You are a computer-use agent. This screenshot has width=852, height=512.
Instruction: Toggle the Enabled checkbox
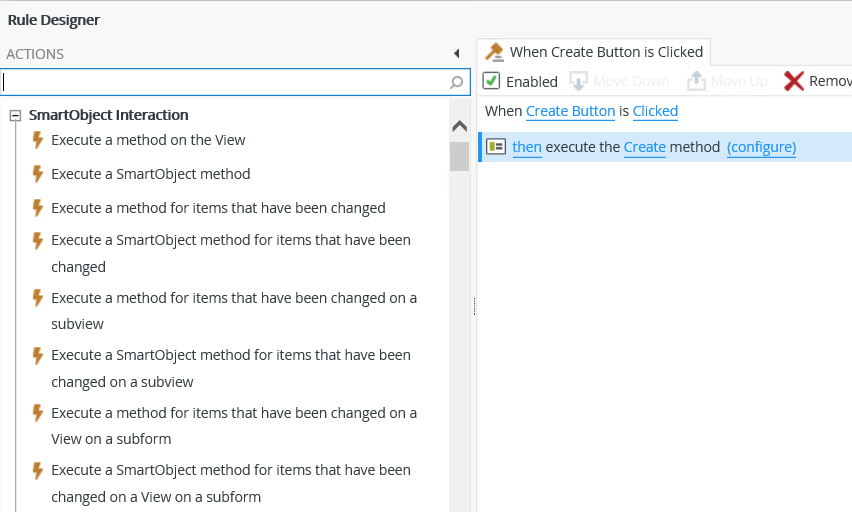(492, 81)
